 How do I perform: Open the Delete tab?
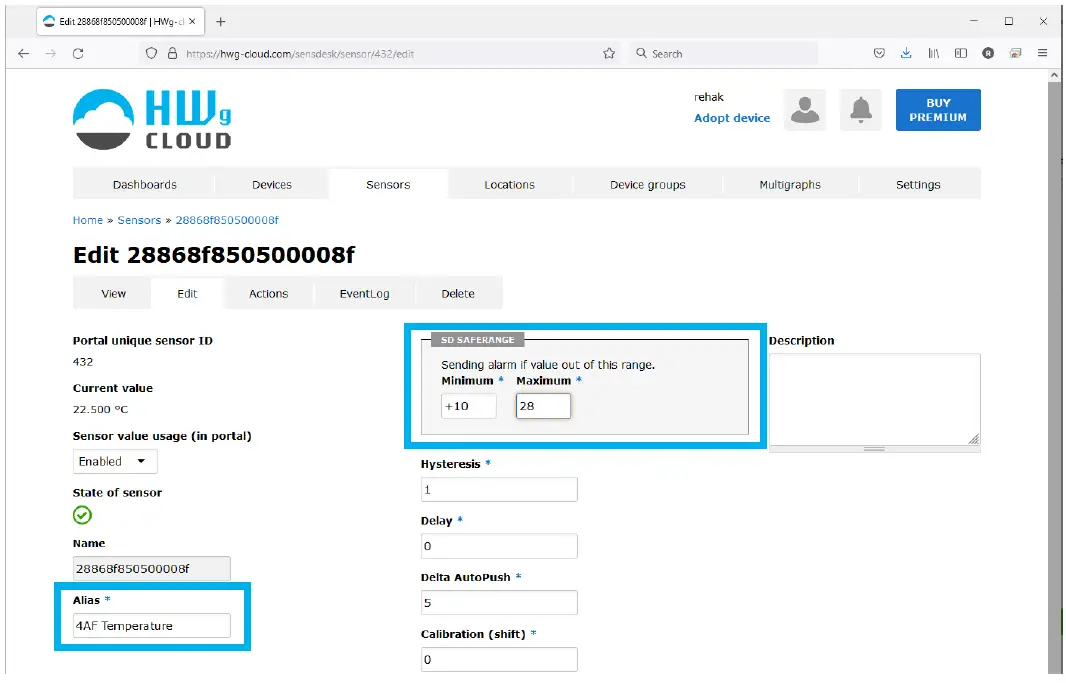(x=458, y=294)
